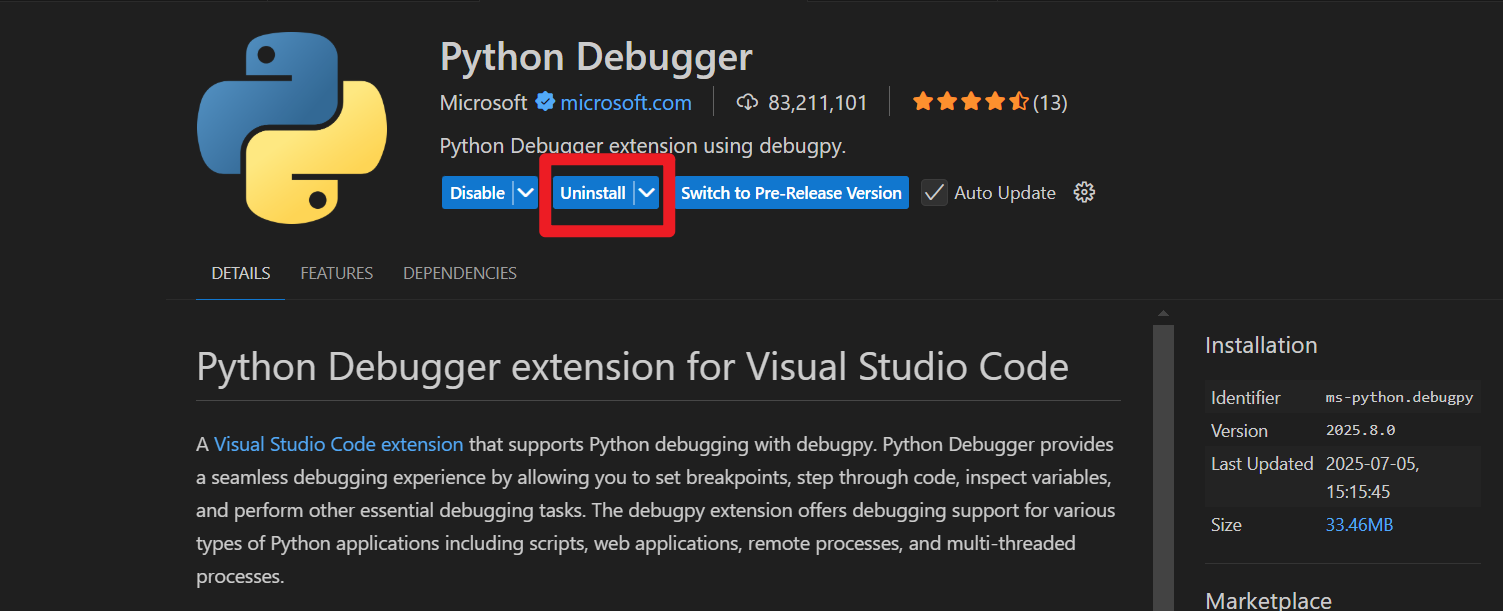Open the extension settings gear

1085,192
